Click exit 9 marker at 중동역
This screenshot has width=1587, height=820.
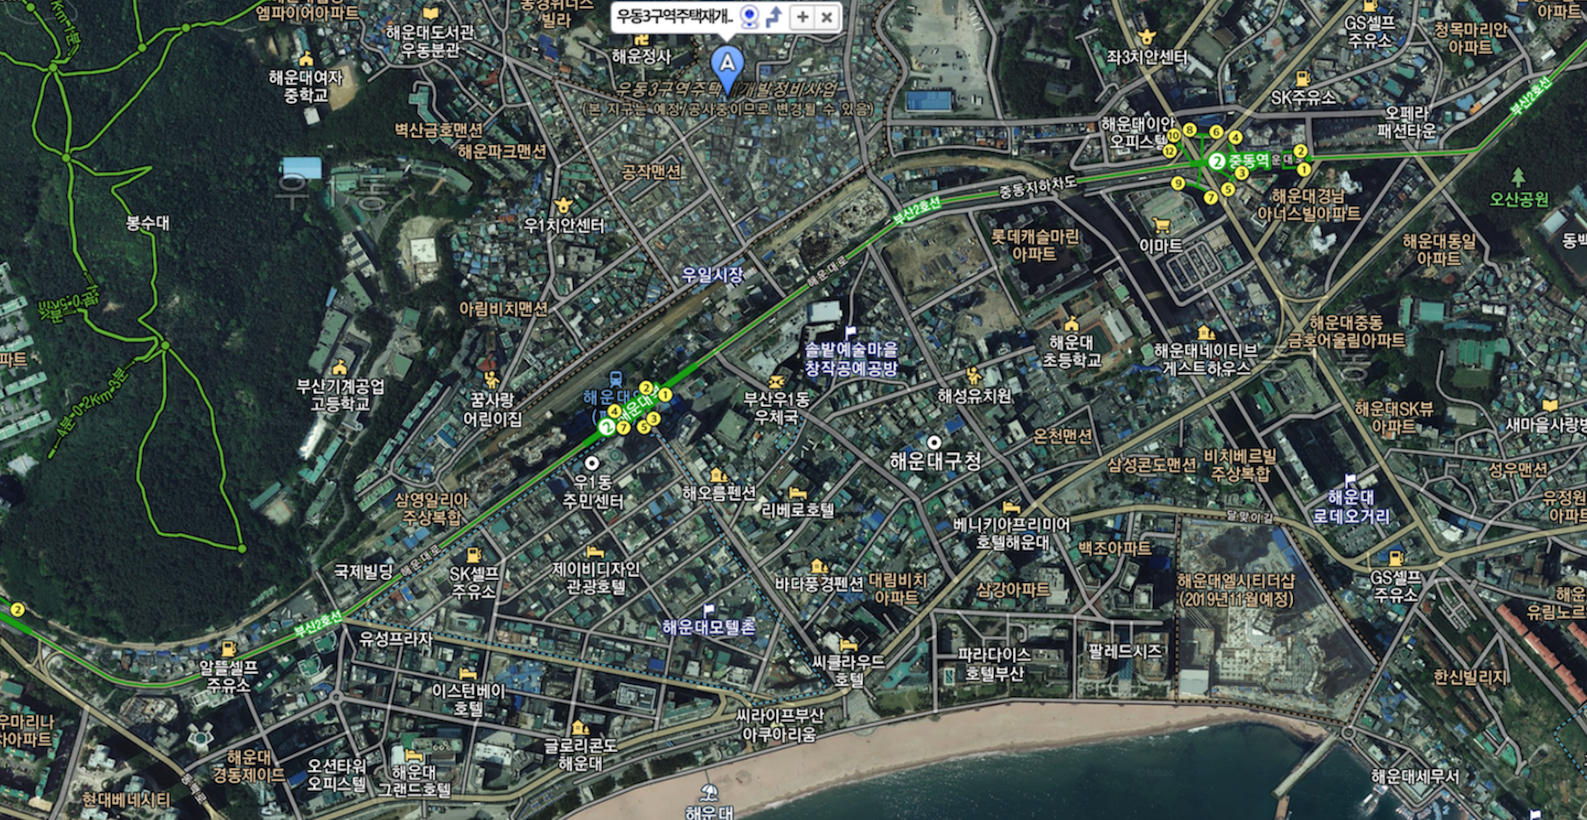[1178, 183]
